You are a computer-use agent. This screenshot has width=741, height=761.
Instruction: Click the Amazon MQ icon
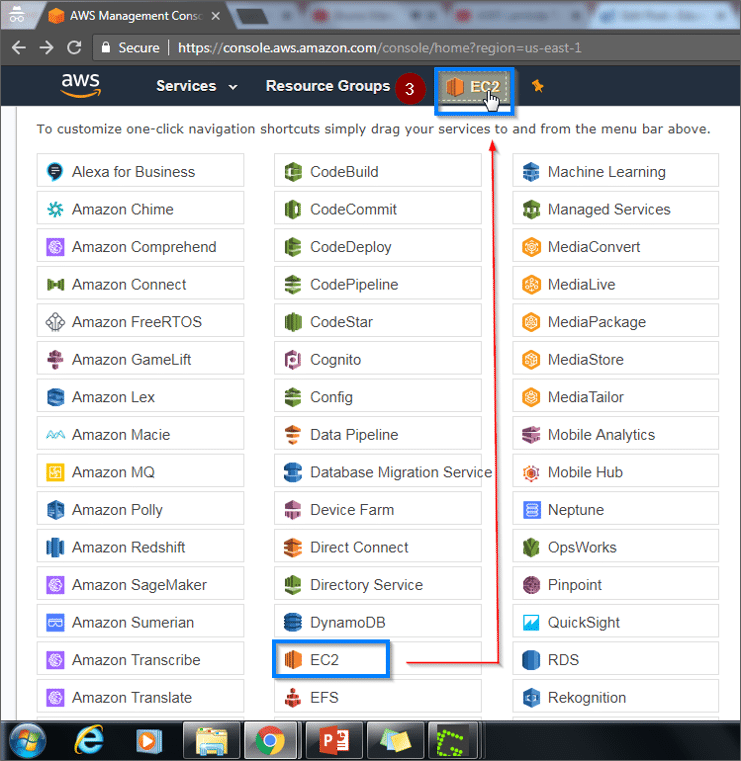pos(55,472)
